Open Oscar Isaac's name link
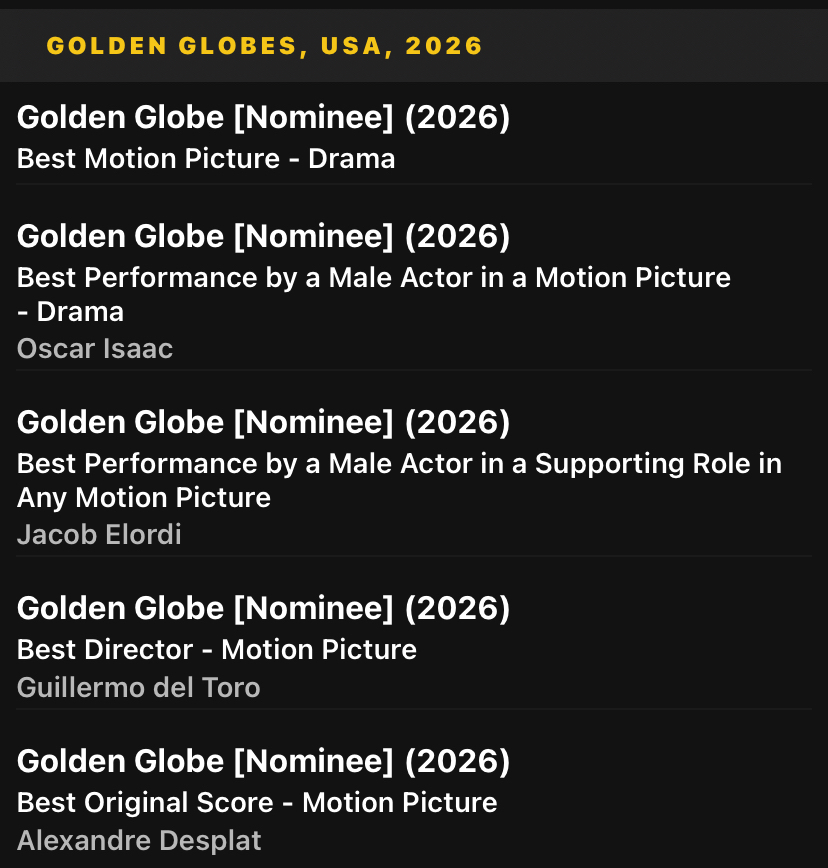The image size is (828, 868). (x=95, y=349)
